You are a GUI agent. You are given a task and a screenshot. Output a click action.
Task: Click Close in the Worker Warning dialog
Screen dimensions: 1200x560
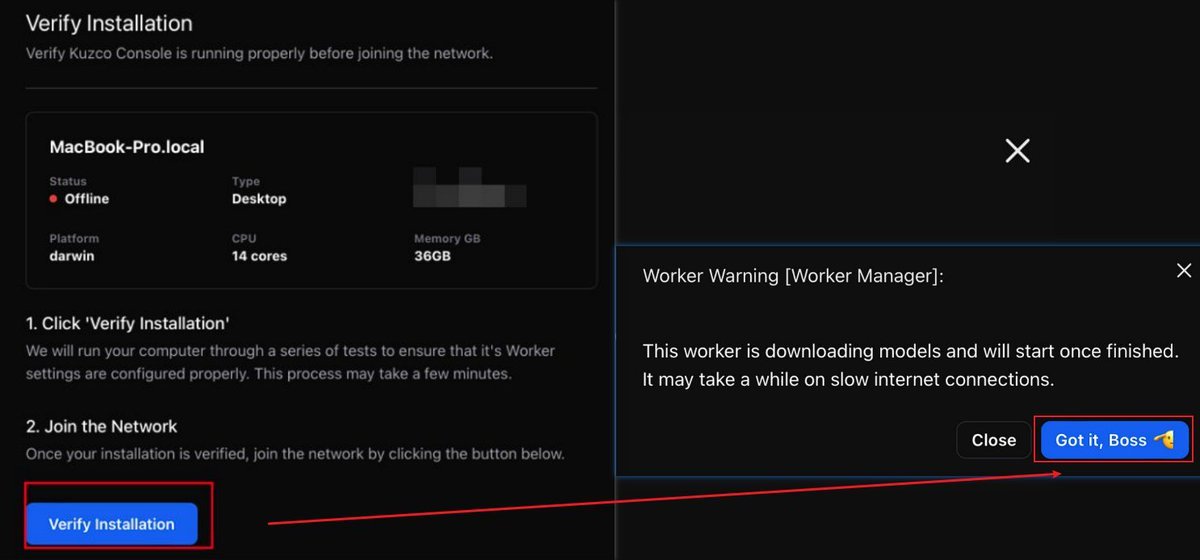point(993,440)
